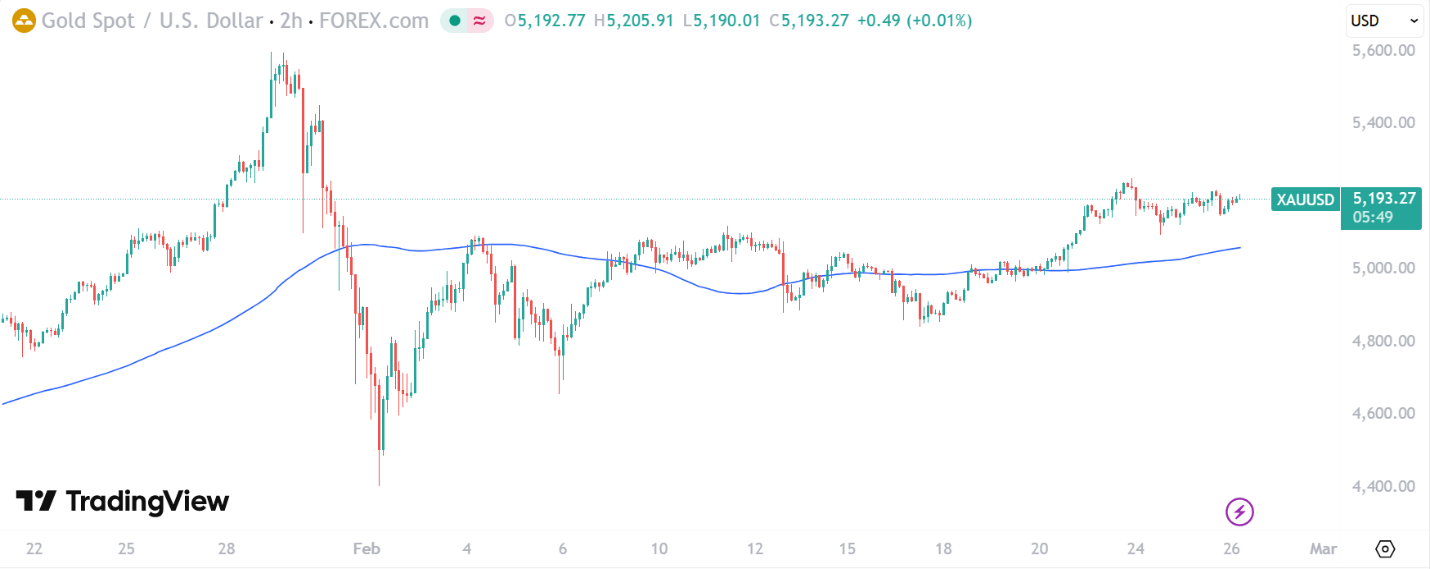1430x569 pixels.
Task: Click the 20 date label on time axis
Action: click(1040, 549)
